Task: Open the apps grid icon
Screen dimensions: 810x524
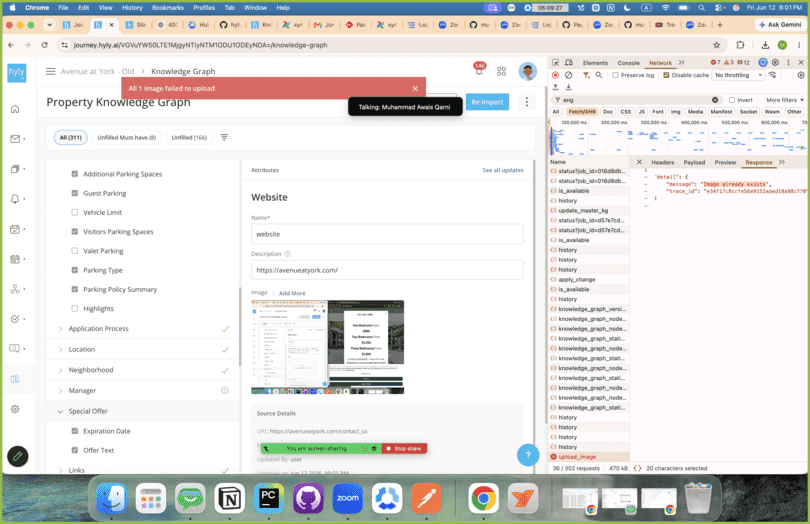Action: tap(501, 71)
